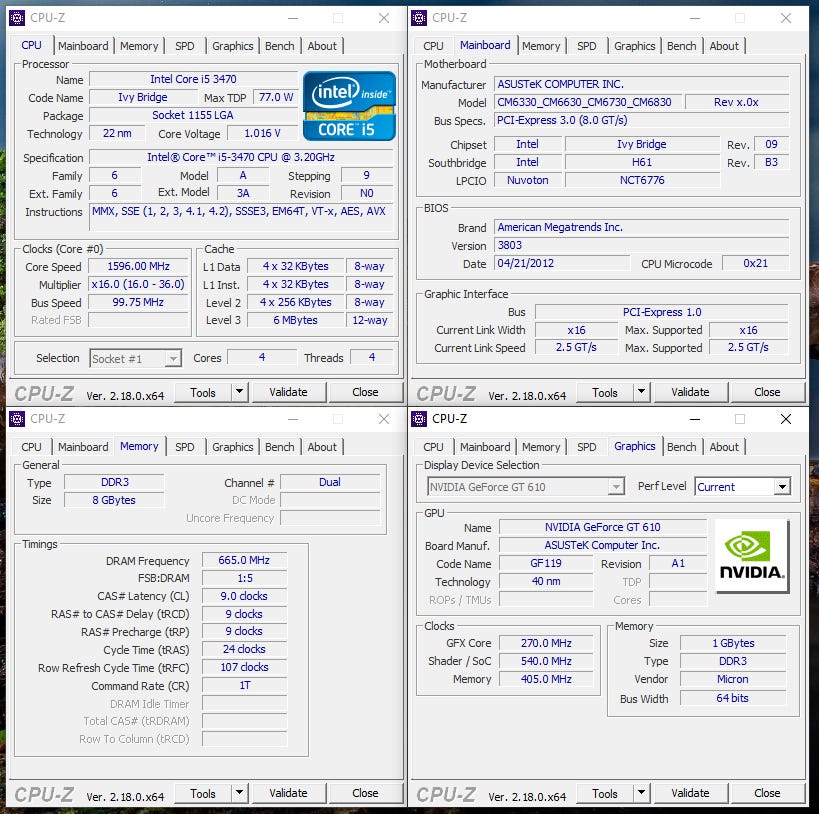Click the GPU memory Vendor Micron value
This screenshot has width=819, height=814.
tap(733, 679)
